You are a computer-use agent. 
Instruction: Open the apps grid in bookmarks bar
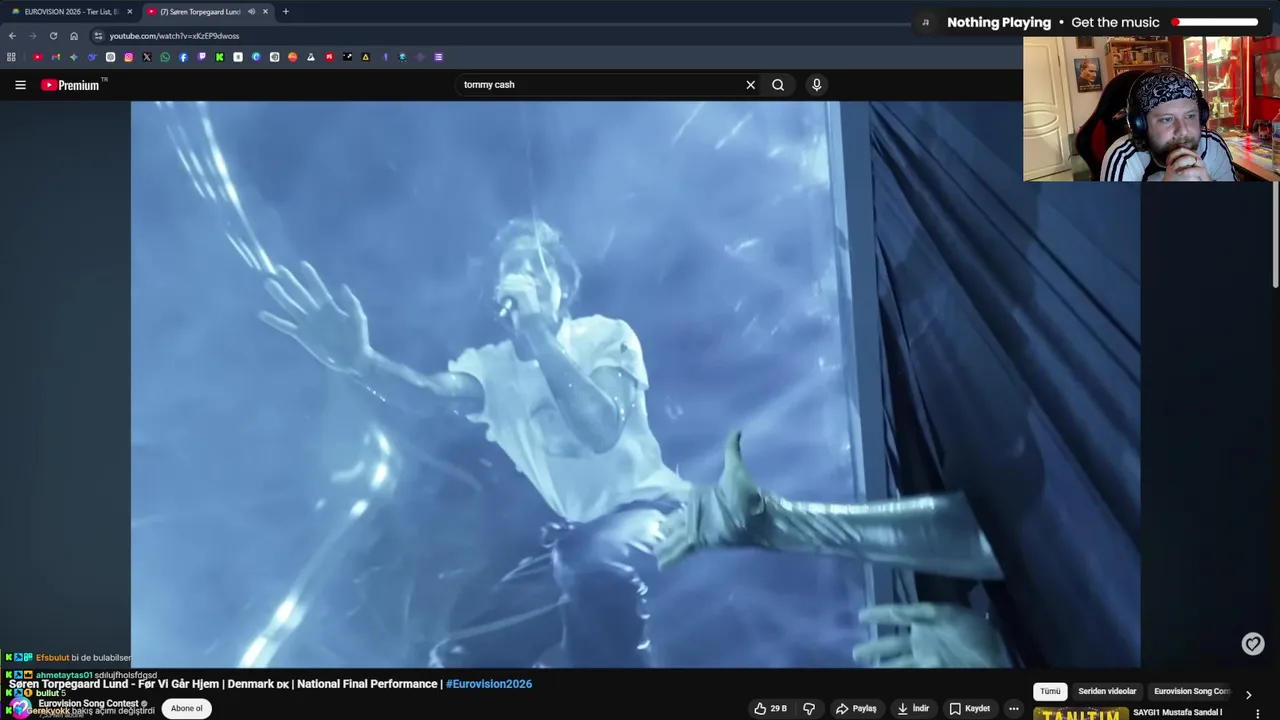coord(11,57)
